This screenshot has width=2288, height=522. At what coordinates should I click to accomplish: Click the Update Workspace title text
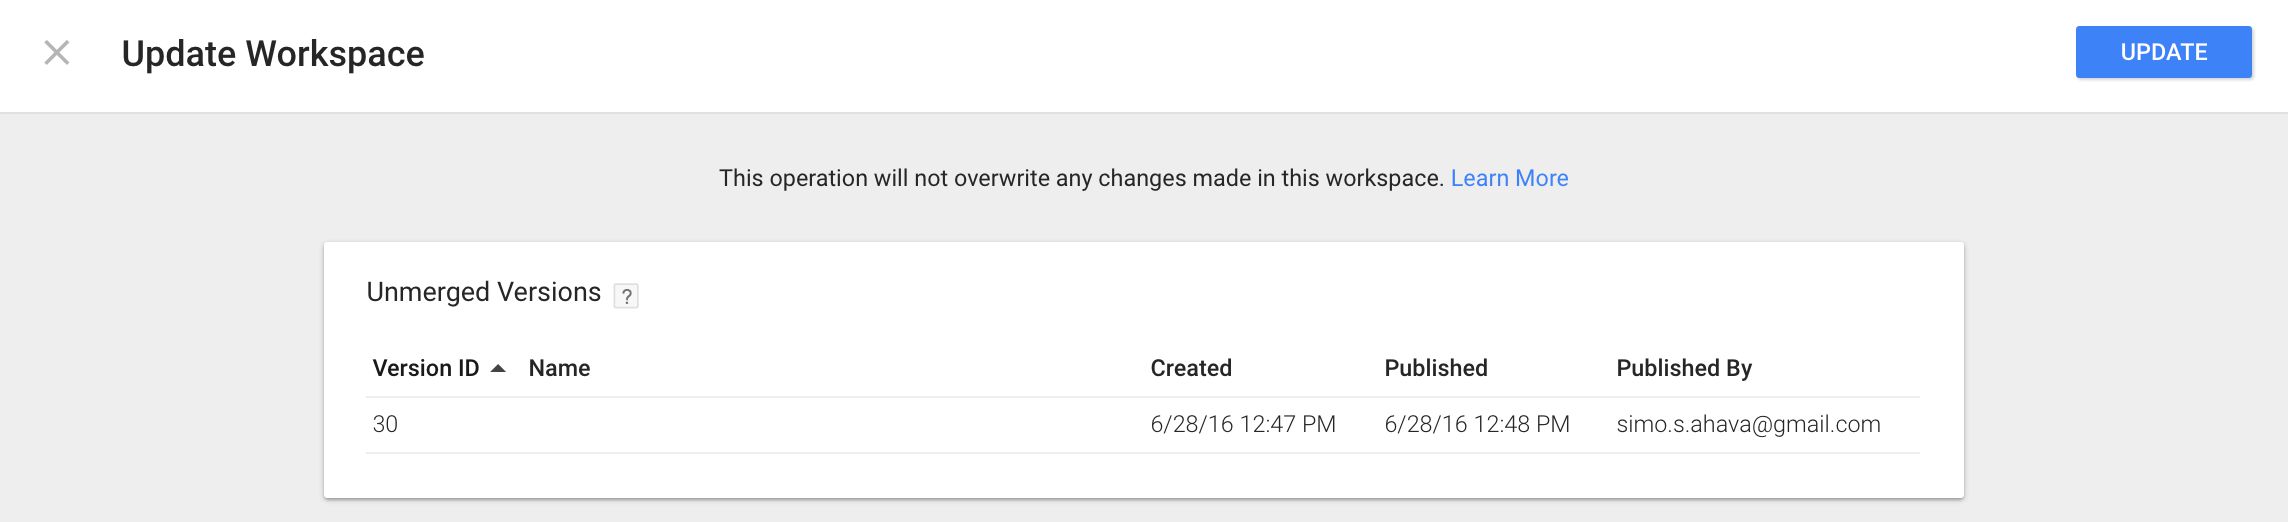pos(273,54)
